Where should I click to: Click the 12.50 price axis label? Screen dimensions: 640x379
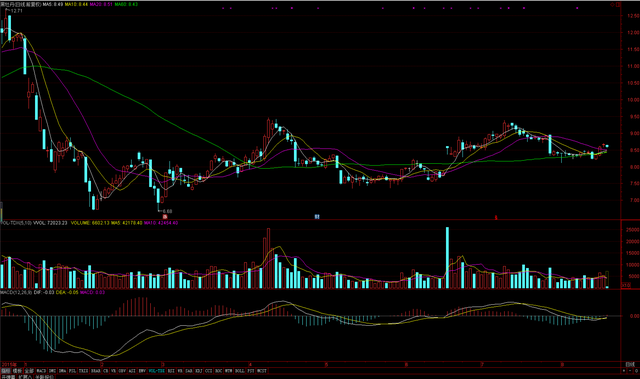[x=633, y=16]
